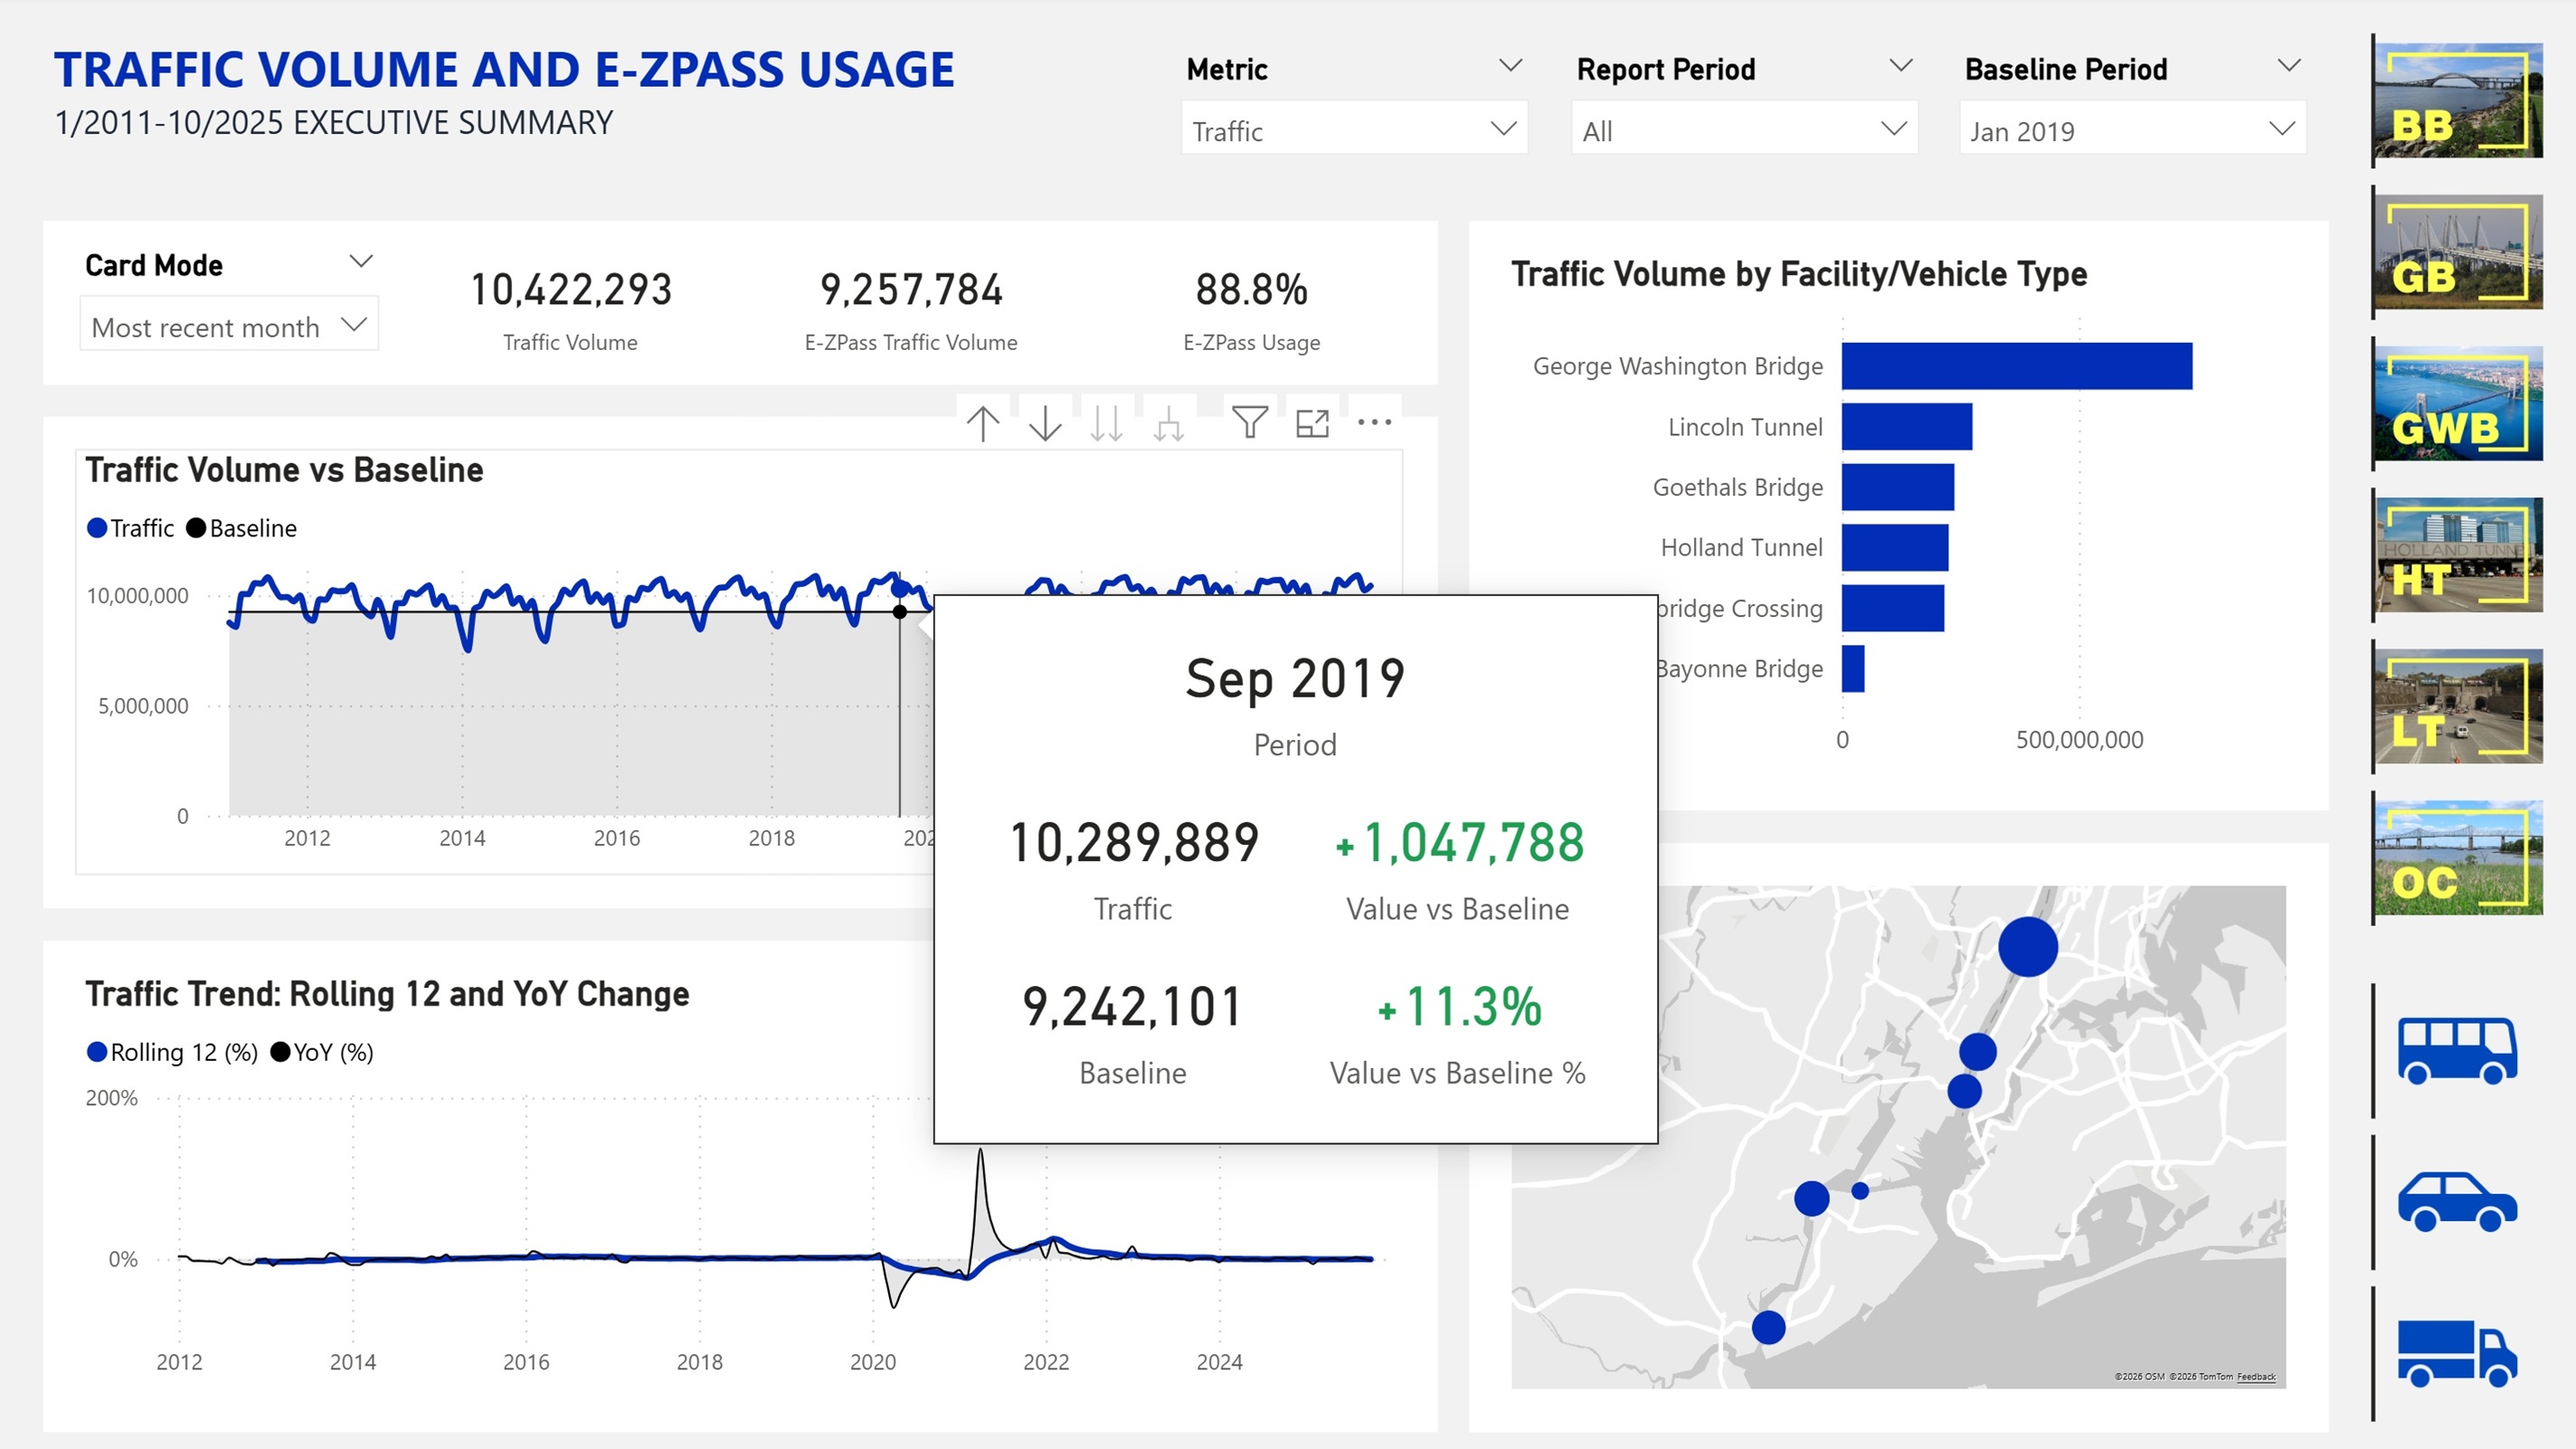Open the filter funnel icon on chart

pyautogui.click(x=1250, y=423)
